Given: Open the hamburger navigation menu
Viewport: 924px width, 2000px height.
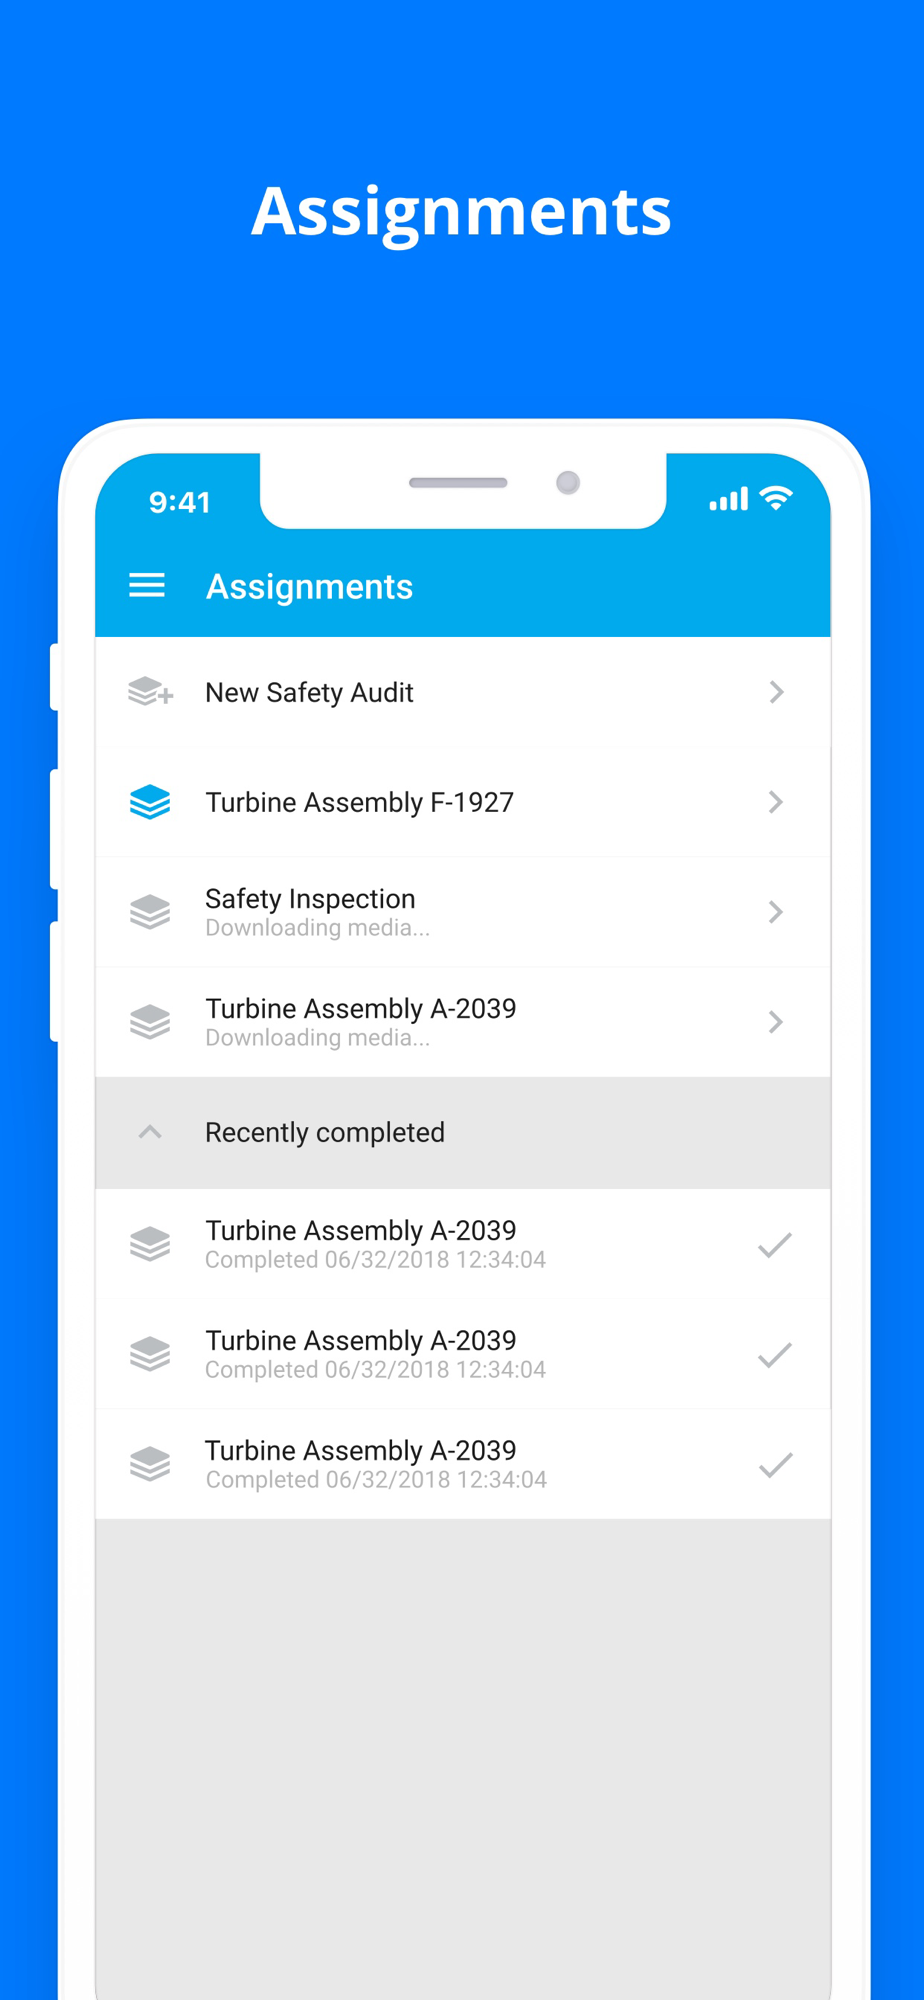Looking at the screenshot, I should [x=147, y=586].
